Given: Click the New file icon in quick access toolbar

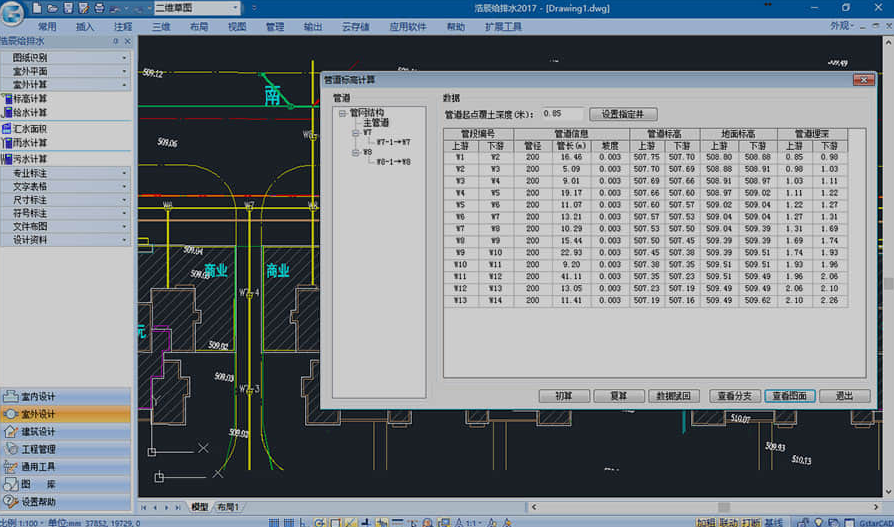Looking at the screenshot, I should click(x=37, y=8).
